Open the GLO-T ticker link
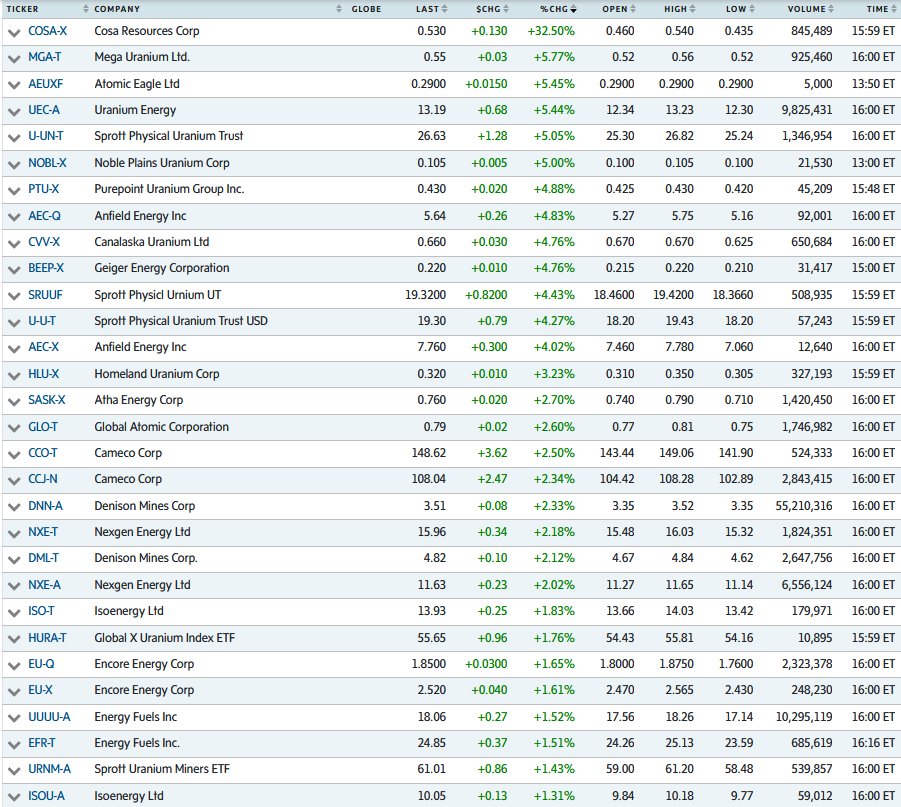This screenshot has height=807, width=901. tap(43, 427)
